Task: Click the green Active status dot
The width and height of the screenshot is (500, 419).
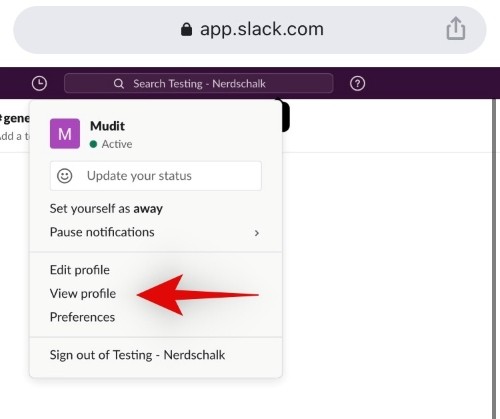Action: (x=93, y=144)
